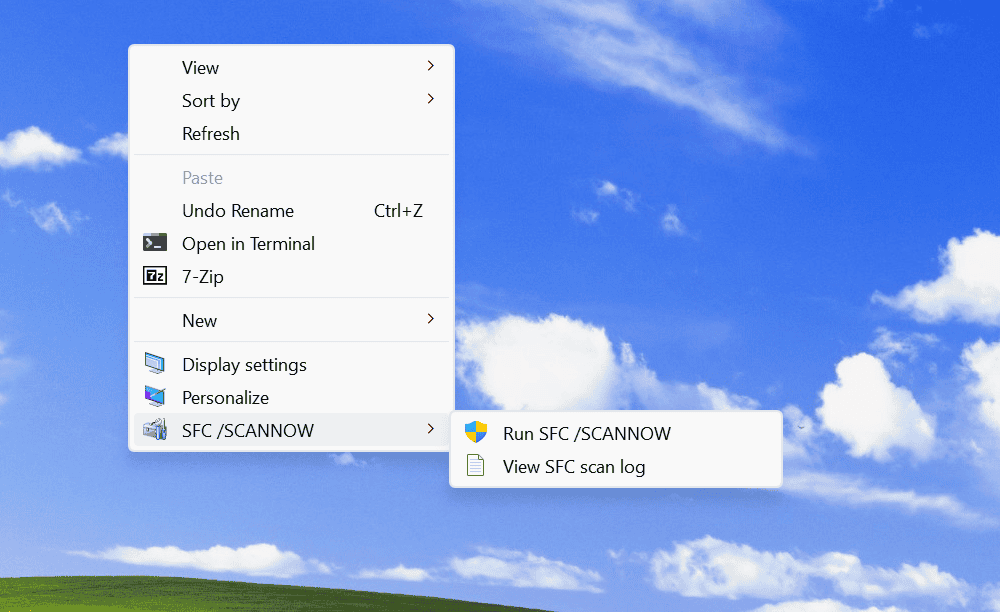Choose the Personalize option
This screenshot has width=1000, height=612.
(x=291, y=397)
